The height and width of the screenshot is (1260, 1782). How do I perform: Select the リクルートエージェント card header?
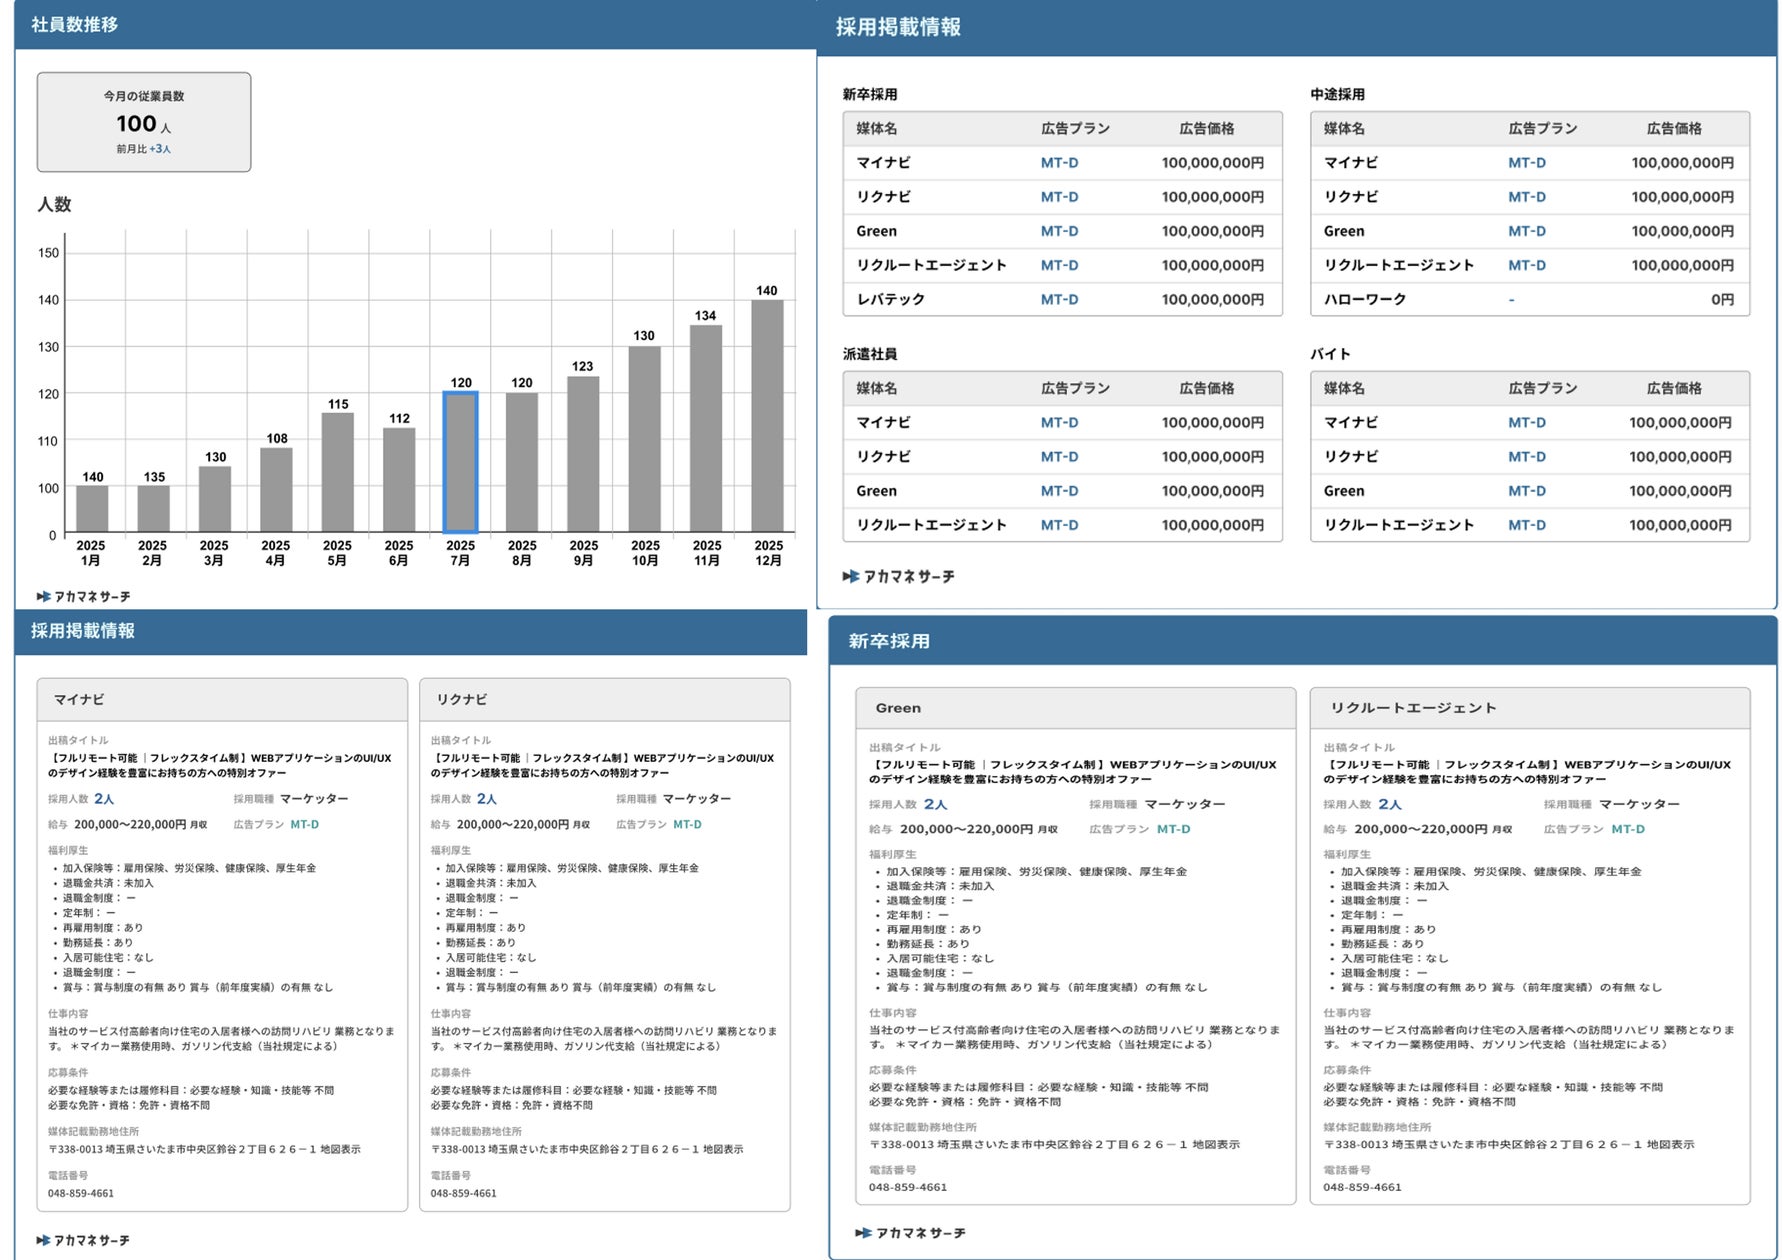1530,708
